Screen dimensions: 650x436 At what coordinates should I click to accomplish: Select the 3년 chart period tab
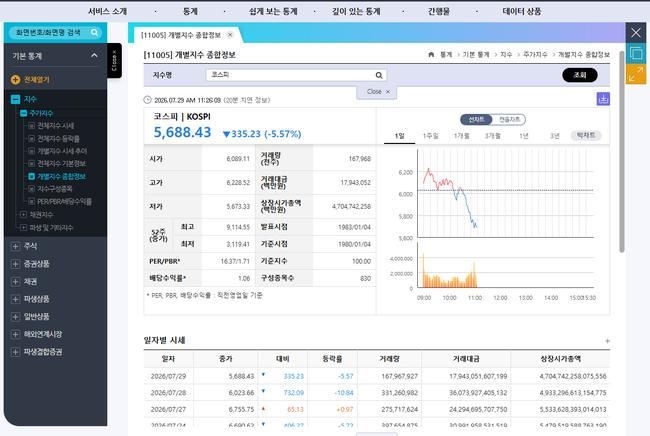[x=555, y=136]
